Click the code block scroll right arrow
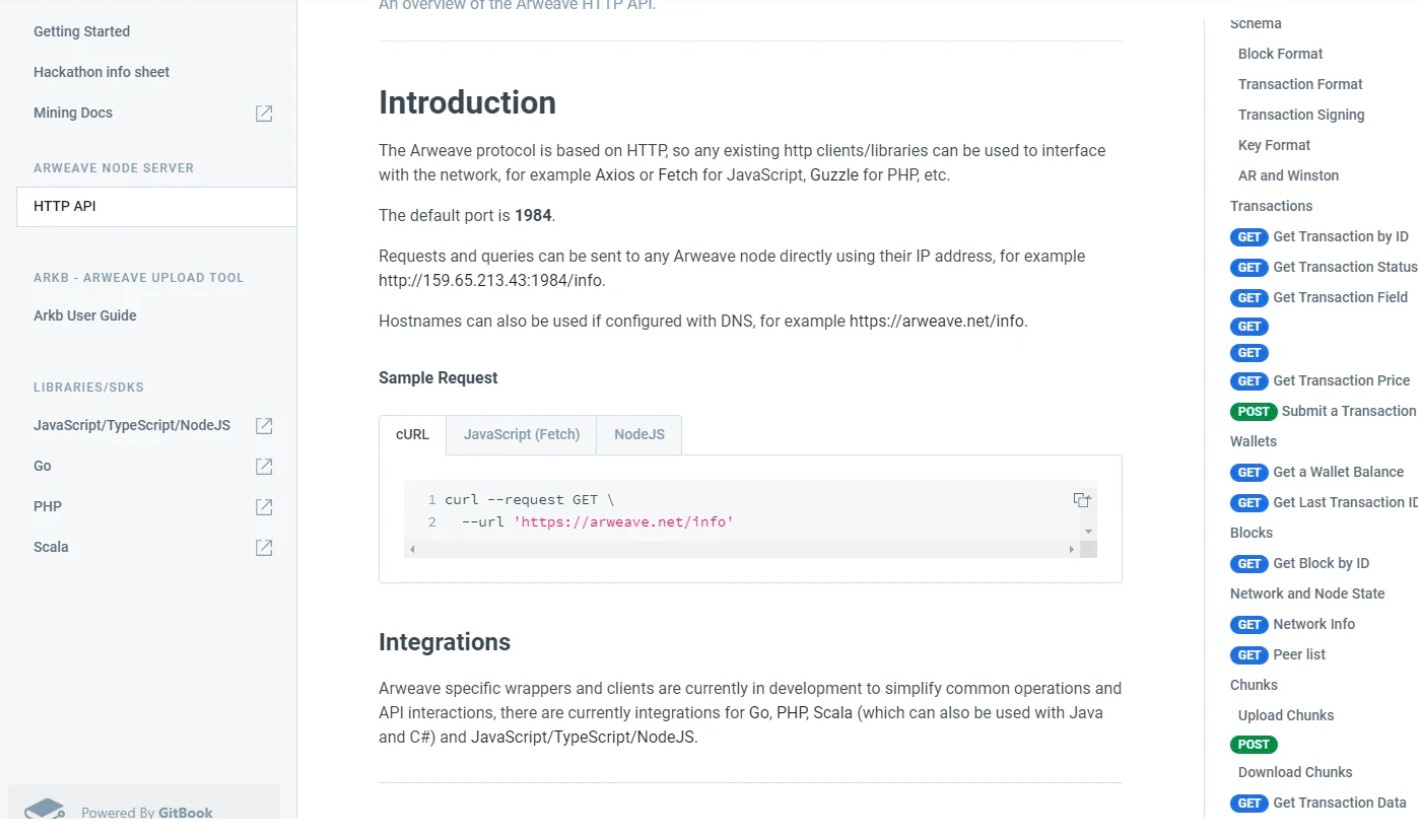1418x822 pixels. pyautogui.click(x=1072, y=550)
